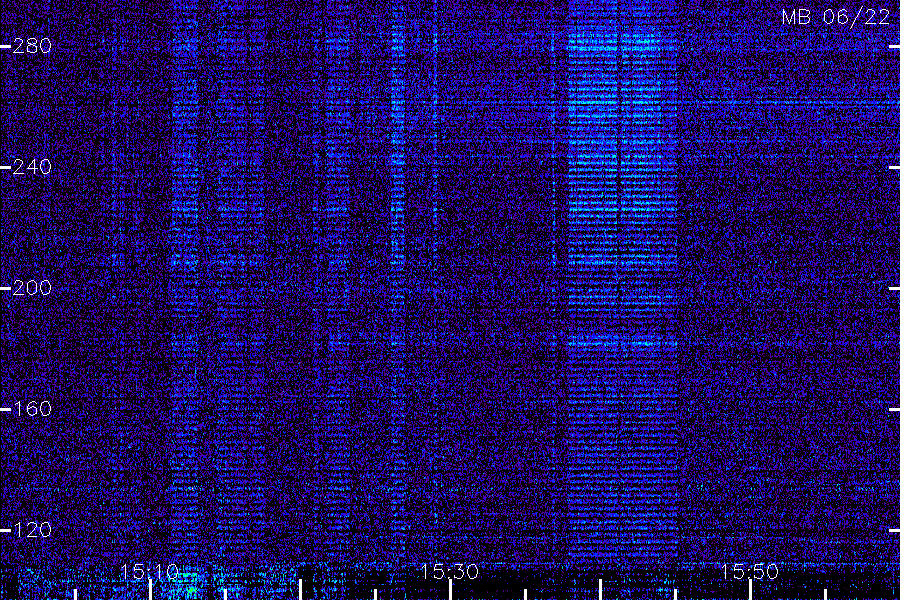Click the tick mark below 15:30

tap(451, 590)
